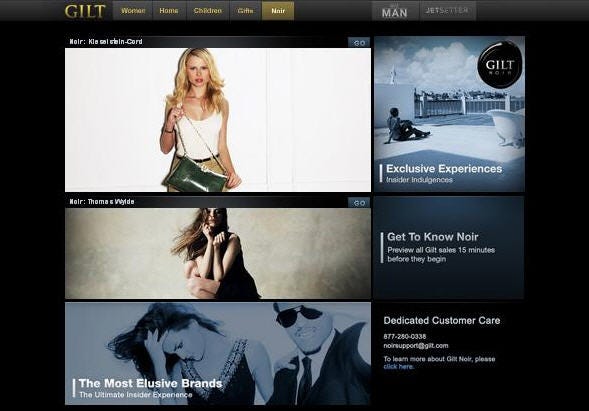Click the 877-280-0338 phone number
The image size is (589, 411).
(x=405, y=337)
